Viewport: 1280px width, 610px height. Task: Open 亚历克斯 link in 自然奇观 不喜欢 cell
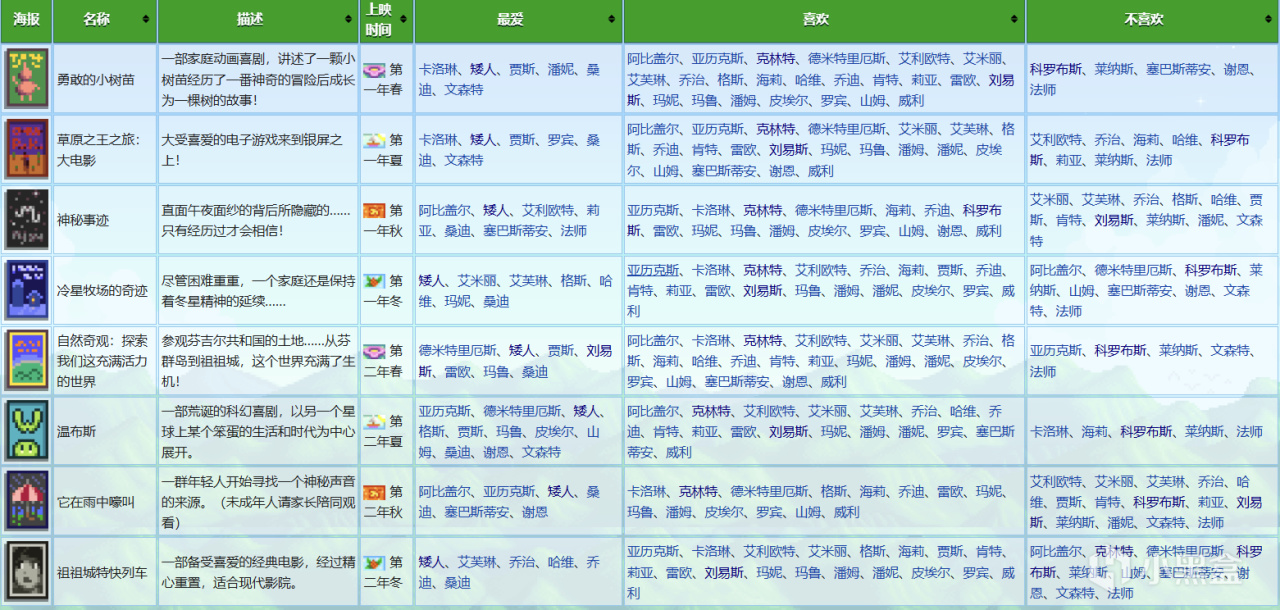click(x=1056, y=351)
